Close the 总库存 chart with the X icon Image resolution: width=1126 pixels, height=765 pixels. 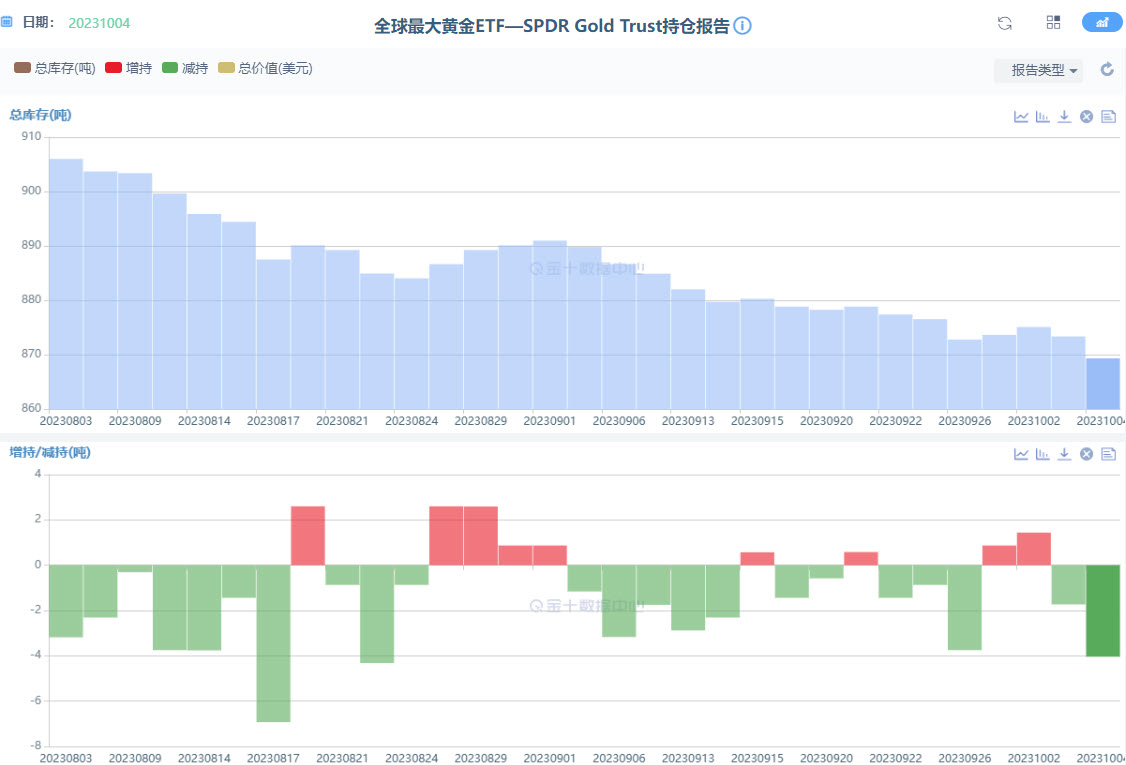coord(1086,116)
